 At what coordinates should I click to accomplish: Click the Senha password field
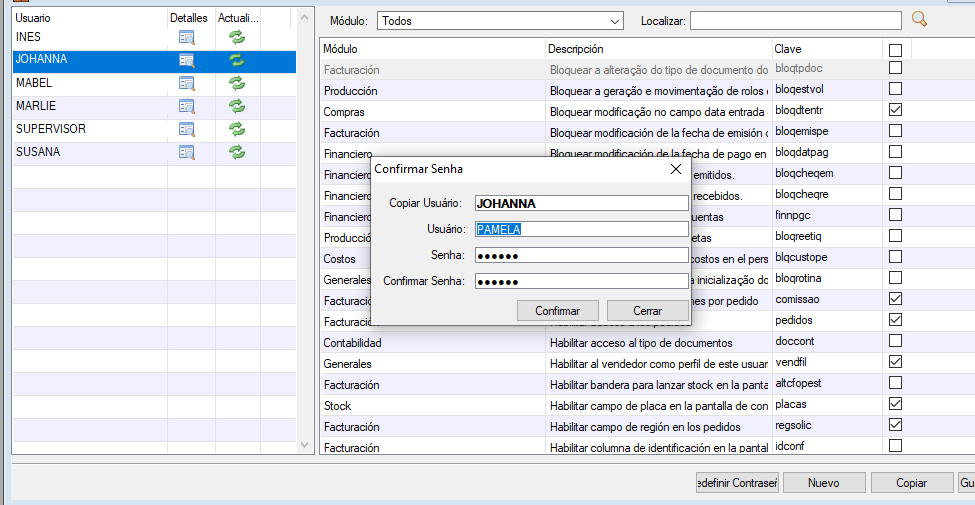[581, 256]
